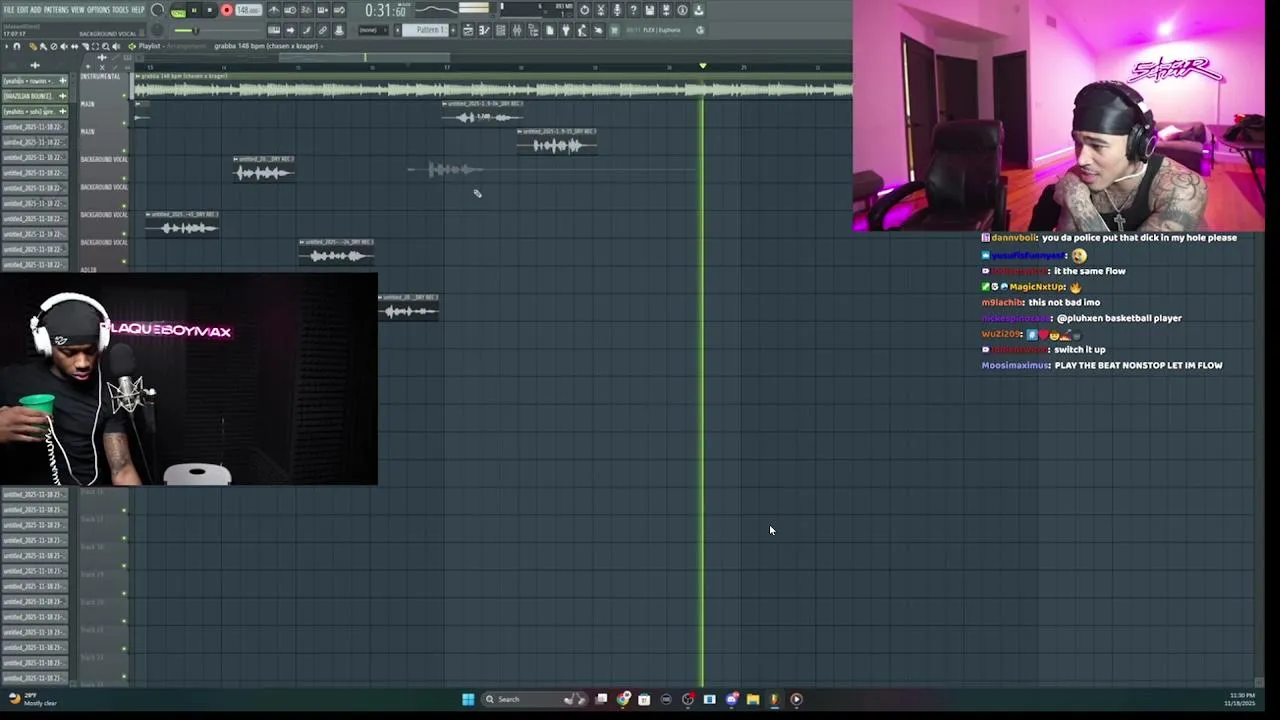
Task: Toggle song/pattern mode button
Action: pos(178,11)
